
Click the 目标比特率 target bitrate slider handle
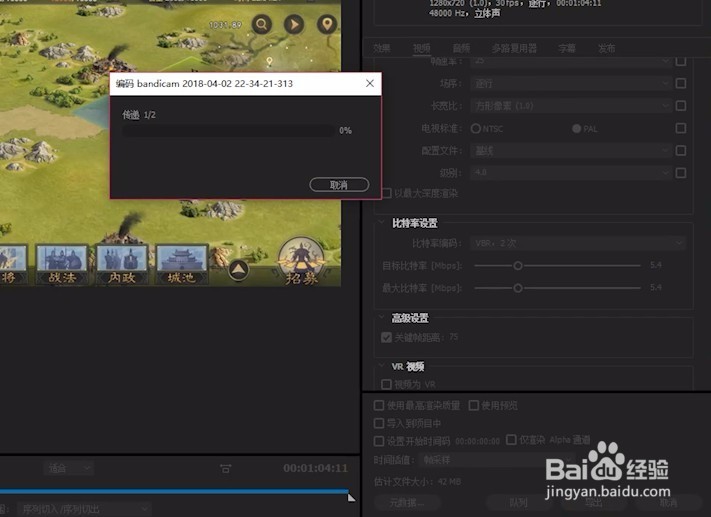click(x=518, y=266)
